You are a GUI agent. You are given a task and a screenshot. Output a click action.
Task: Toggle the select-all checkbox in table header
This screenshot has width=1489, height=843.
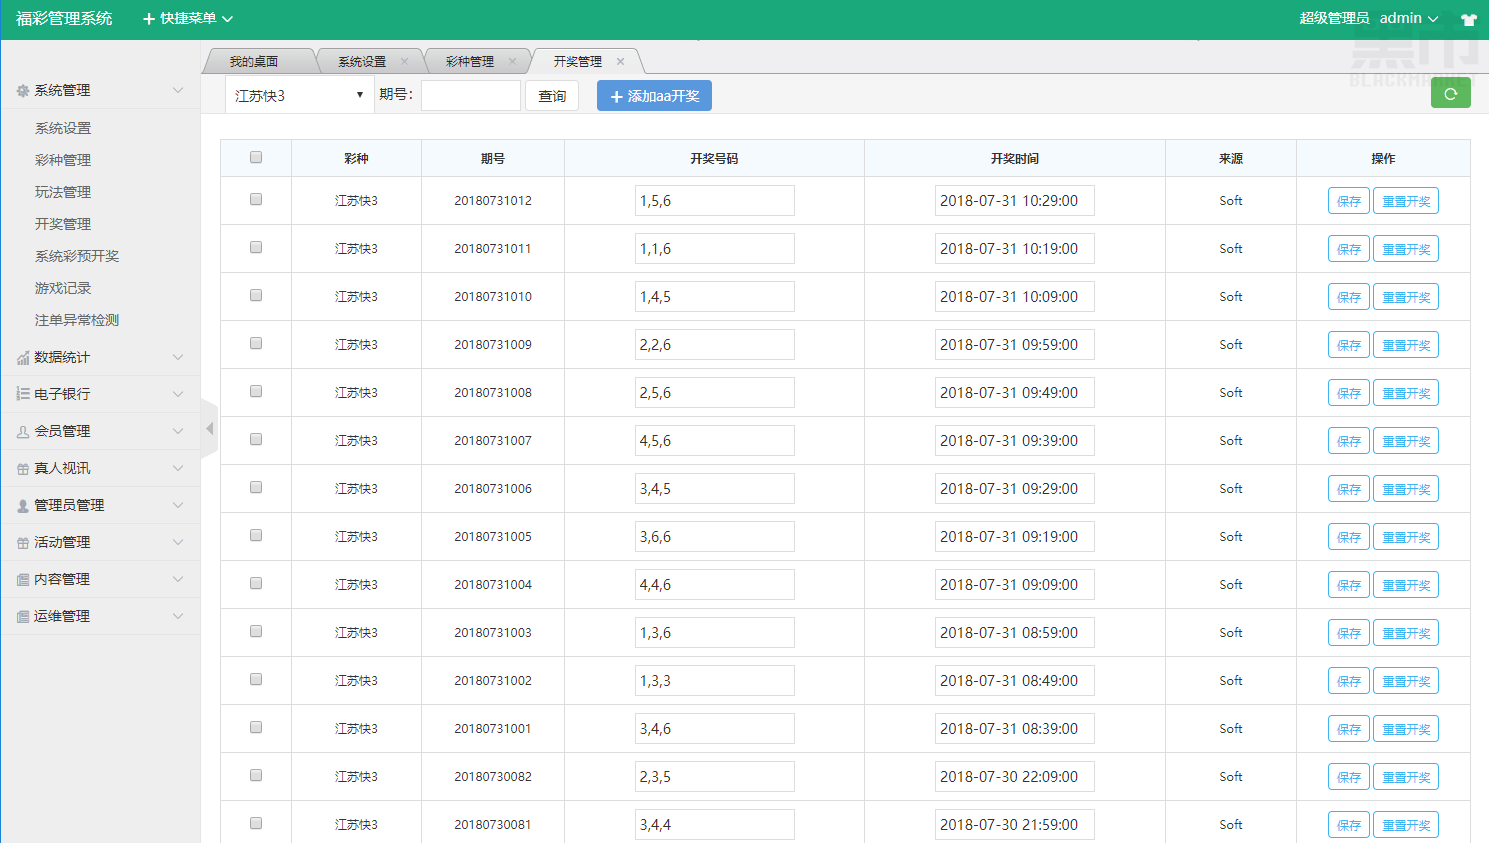[x=256, y=157]
